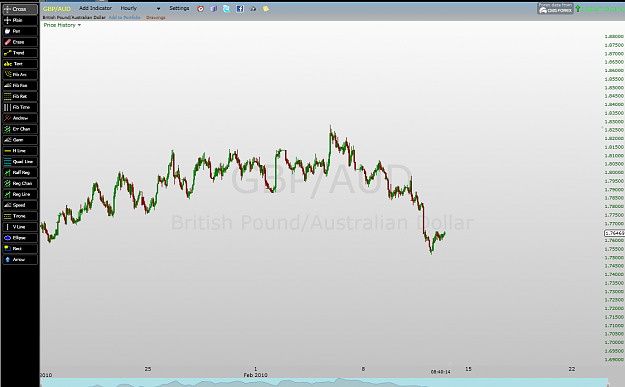Choose the Speed lines tool

coord(20,205)
